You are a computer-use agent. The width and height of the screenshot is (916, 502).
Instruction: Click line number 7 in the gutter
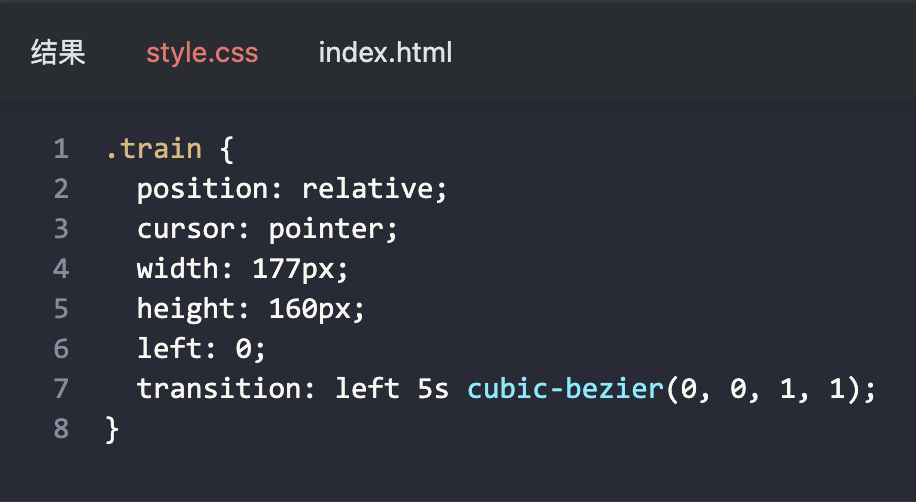pos(61,388)
